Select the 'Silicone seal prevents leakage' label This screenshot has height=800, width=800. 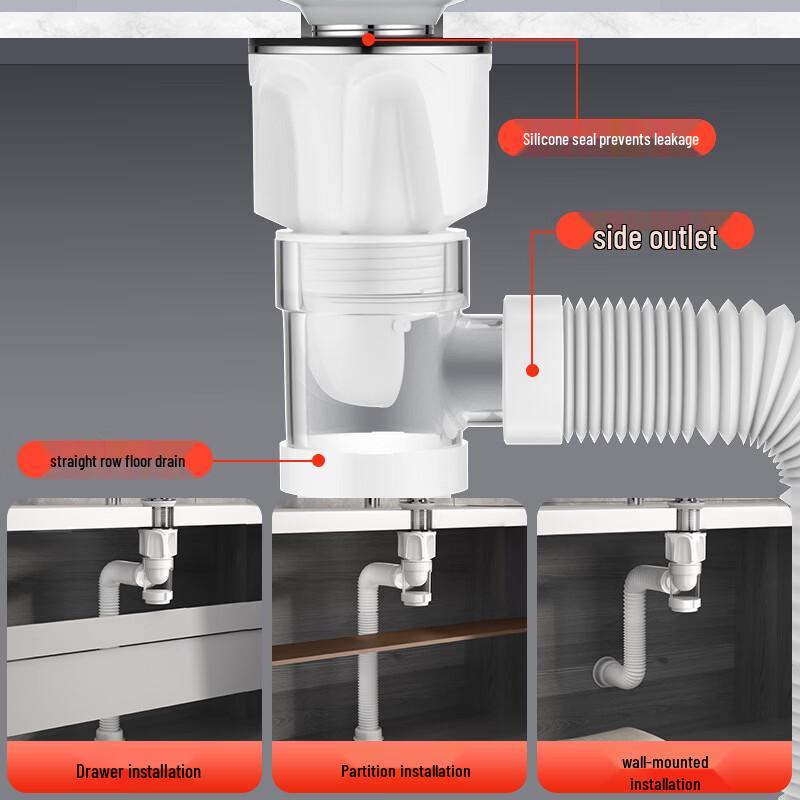pyautogui.click(x=610, y=139)
